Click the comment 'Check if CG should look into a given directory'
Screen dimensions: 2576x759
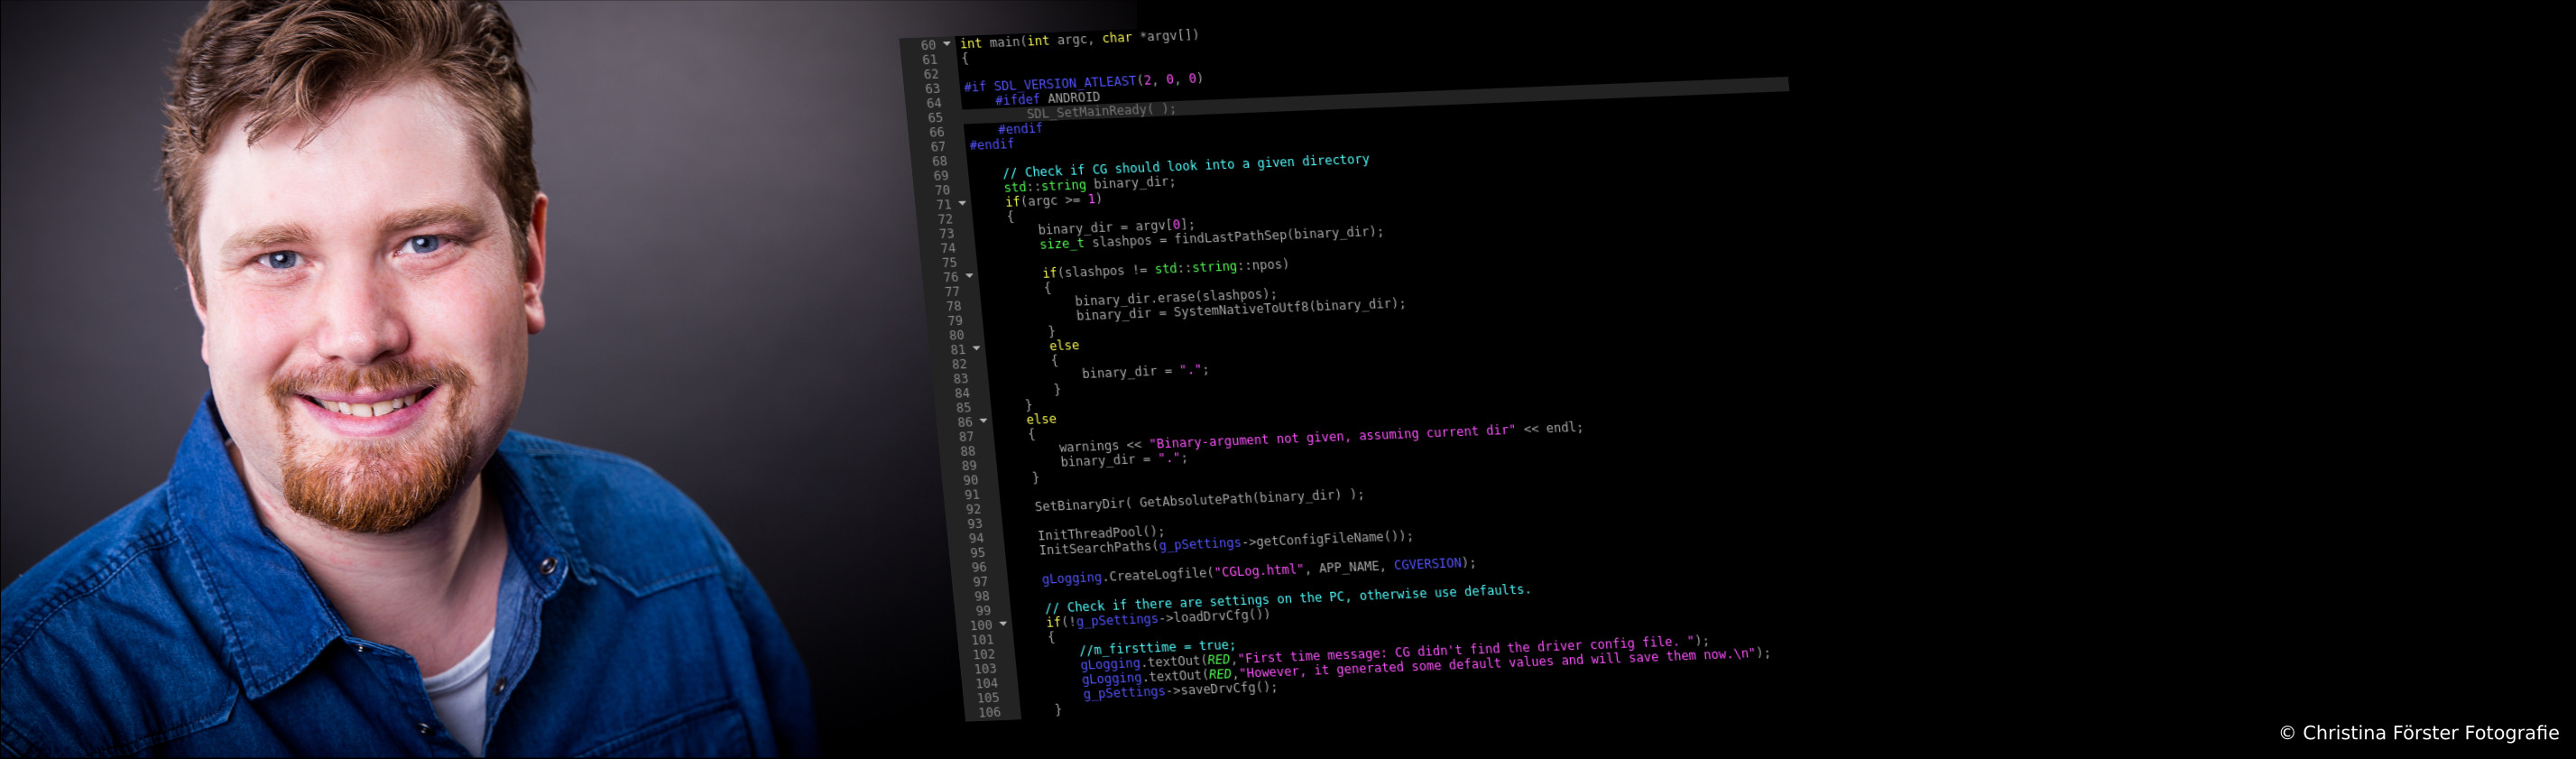pyautogui.click(x=1186, y=166)
